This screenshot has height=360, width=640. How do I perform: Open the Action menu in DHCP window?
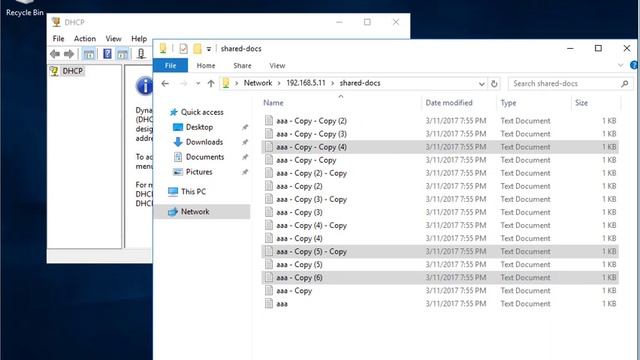coord(84,39)
